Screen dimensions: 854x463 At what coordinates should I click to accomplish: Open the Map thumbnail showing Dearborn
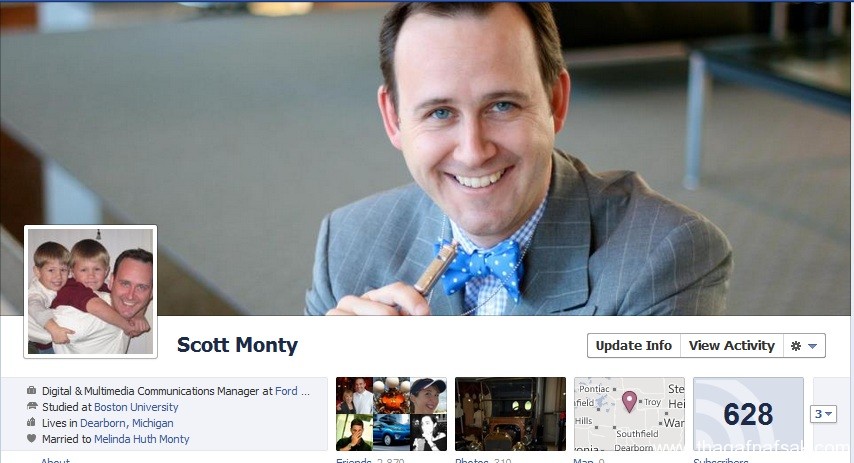(629, 414)
